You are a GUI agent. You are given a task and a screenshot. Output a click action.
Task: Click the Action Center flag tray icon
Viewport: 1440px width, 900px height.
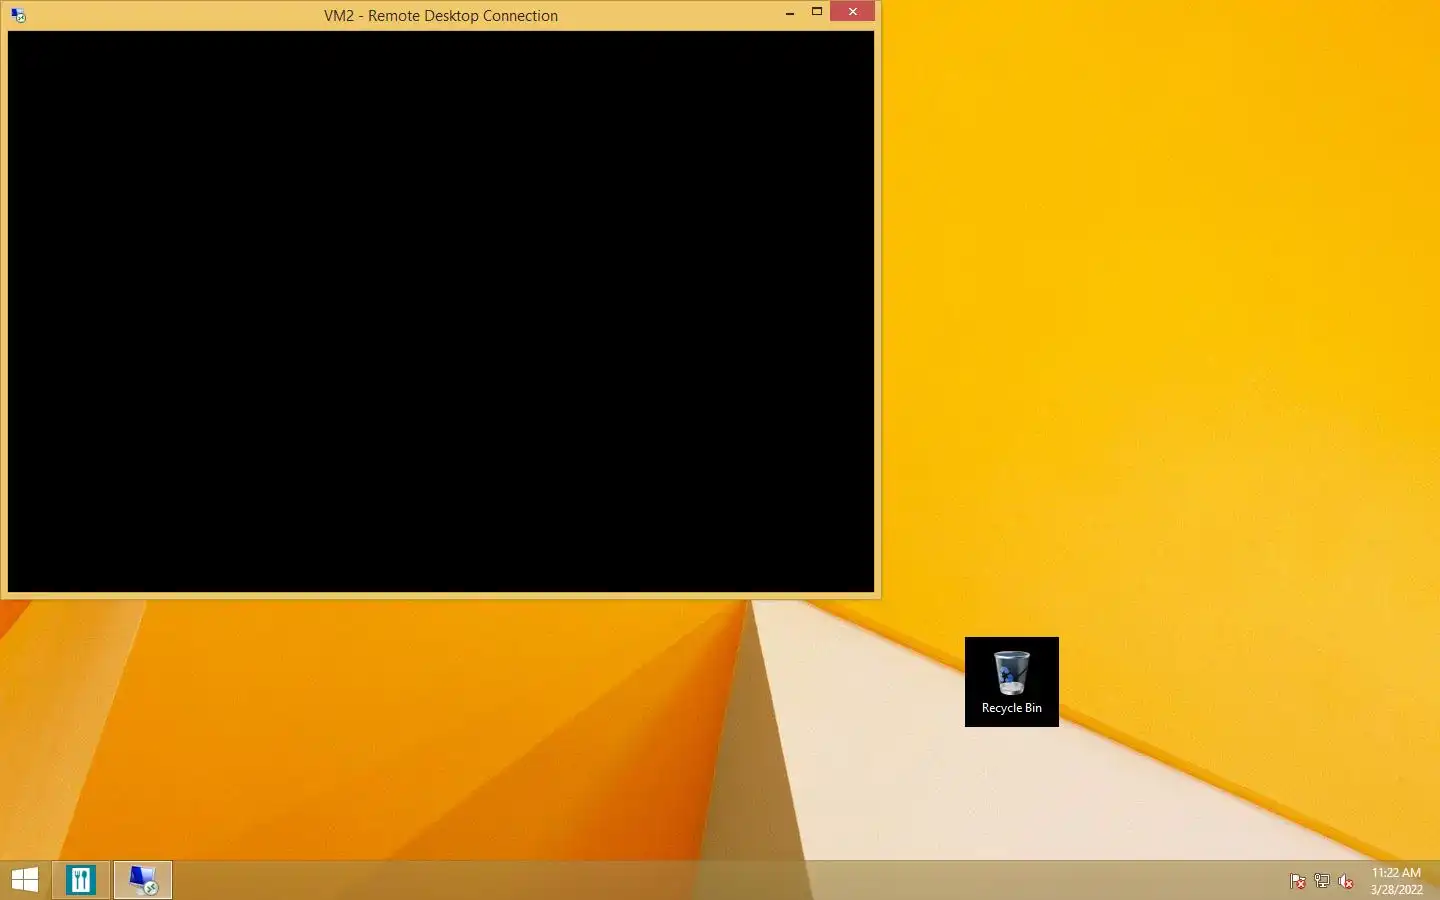[x=1298, y=881]
